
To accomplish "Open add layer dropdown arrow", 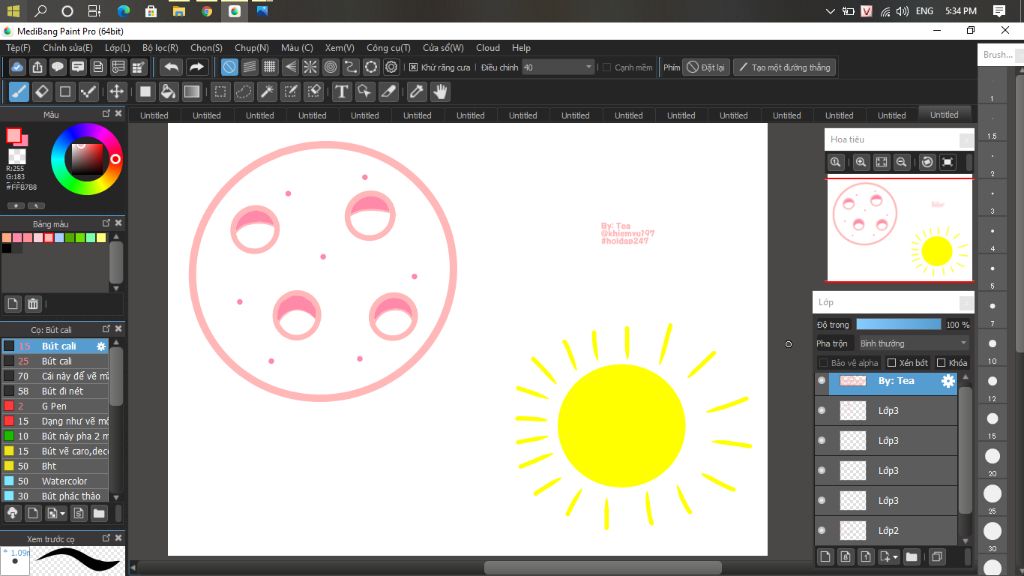I will (x=895, y=557).
